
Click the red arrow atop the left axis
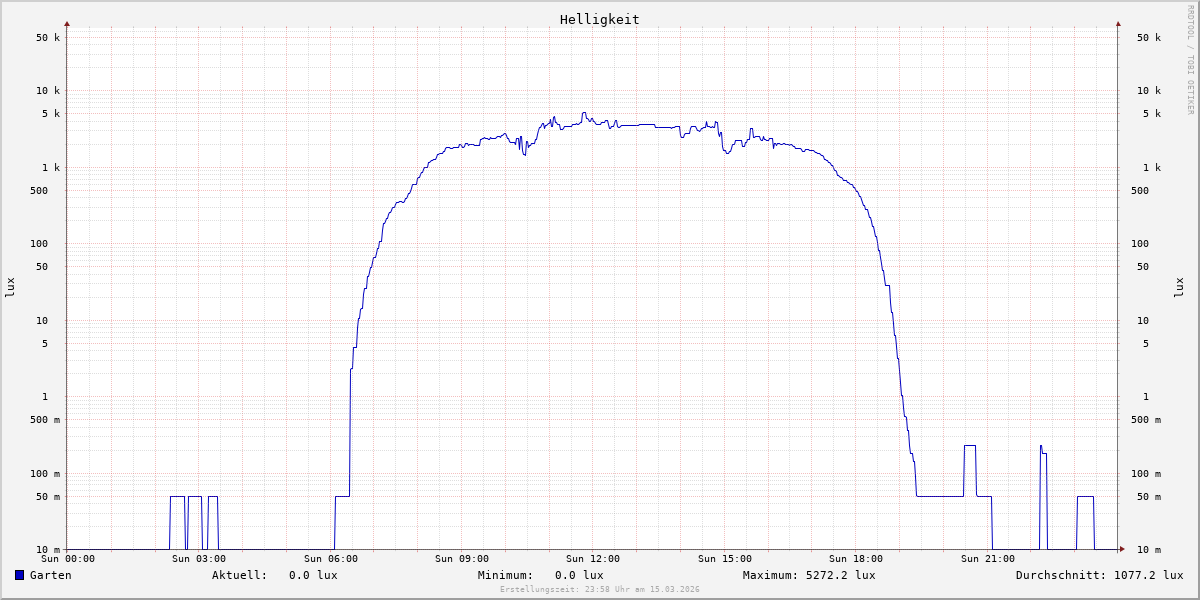tap(67, 23)
